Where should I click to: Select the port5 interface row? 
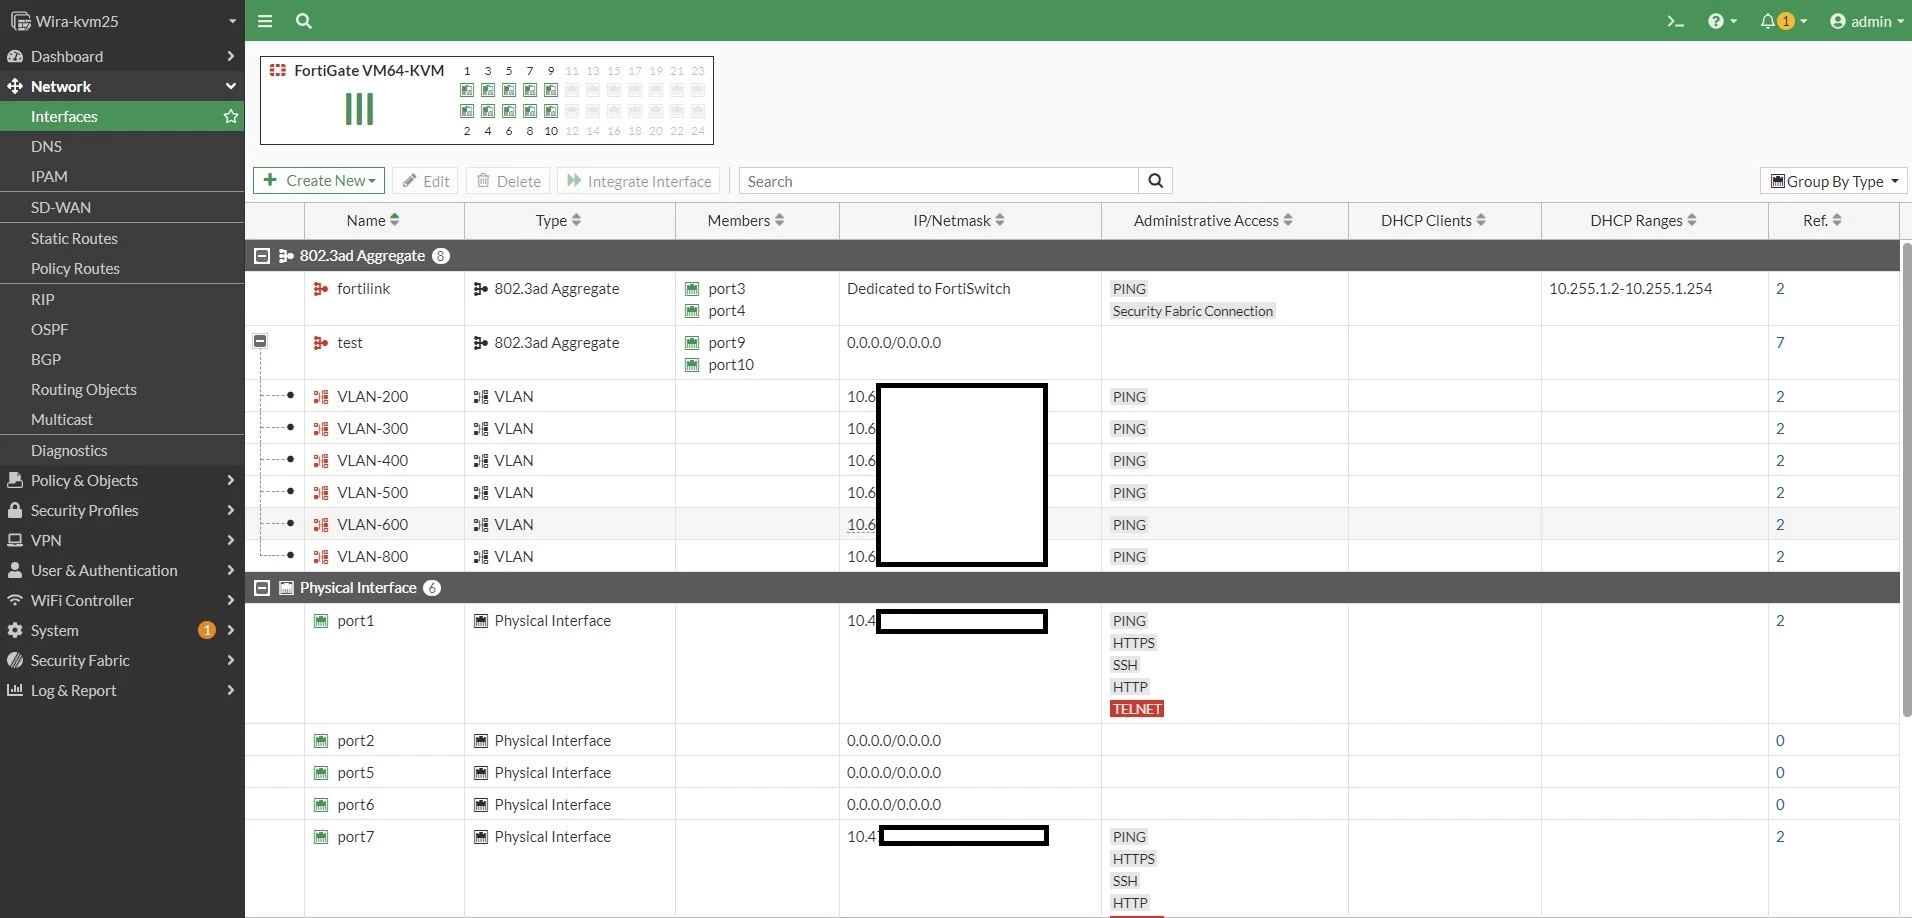point(1072,772)
